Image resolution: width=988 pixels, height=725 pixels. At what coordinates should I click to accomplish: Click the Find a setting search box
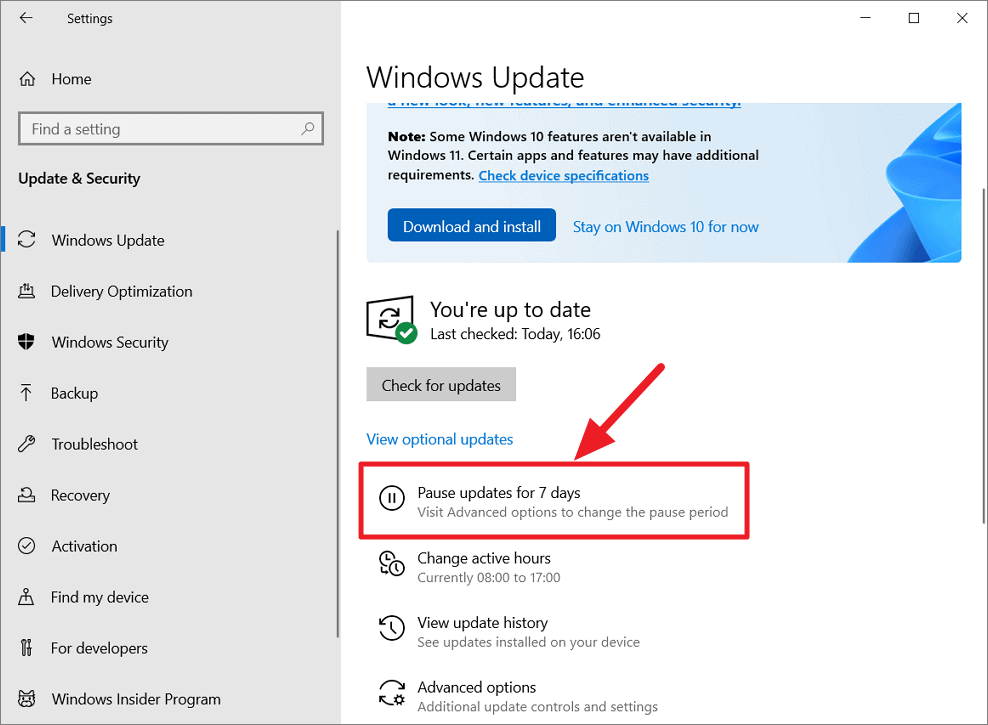171,129
